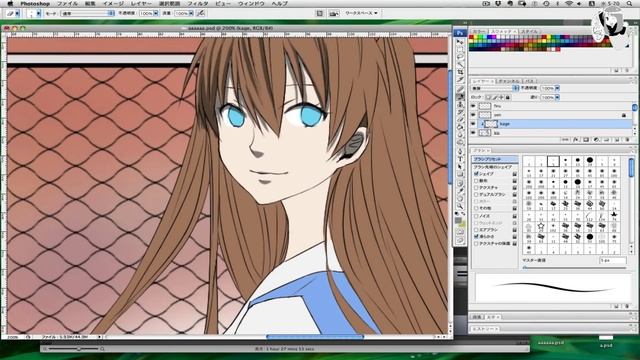Open the レイヤー (Layer) menu

pyautogui.click(x=141, y=3)
